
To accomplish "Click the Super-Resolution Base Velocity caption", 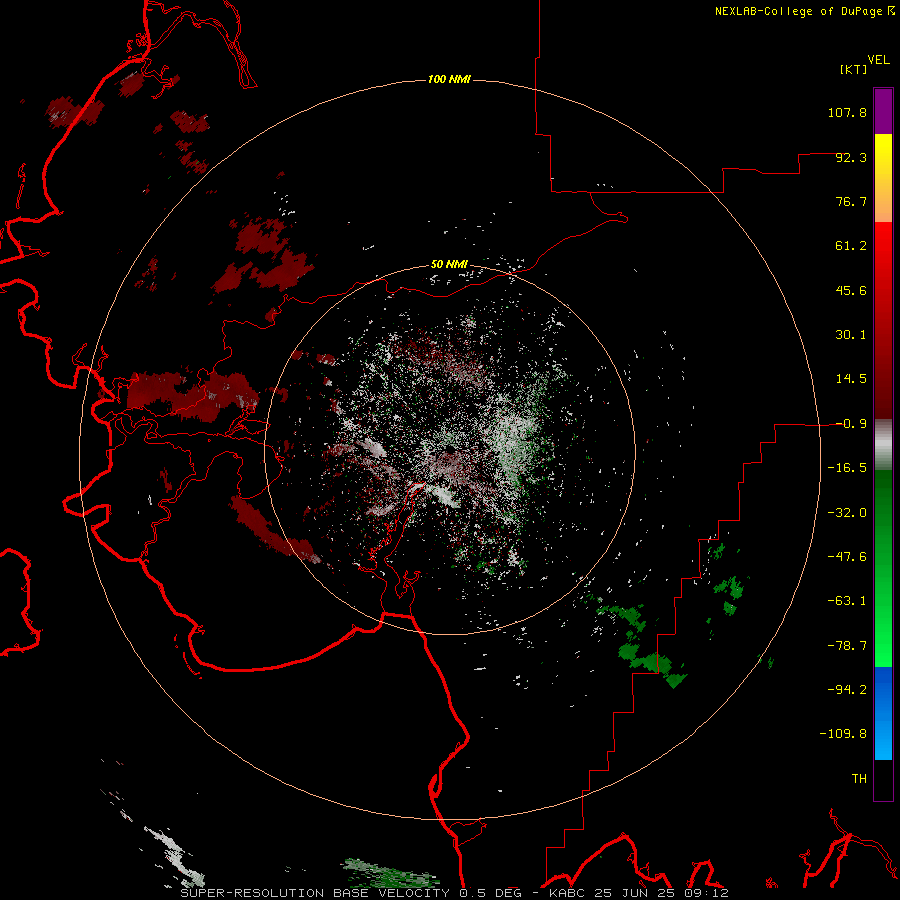I will tap(455, 893).
